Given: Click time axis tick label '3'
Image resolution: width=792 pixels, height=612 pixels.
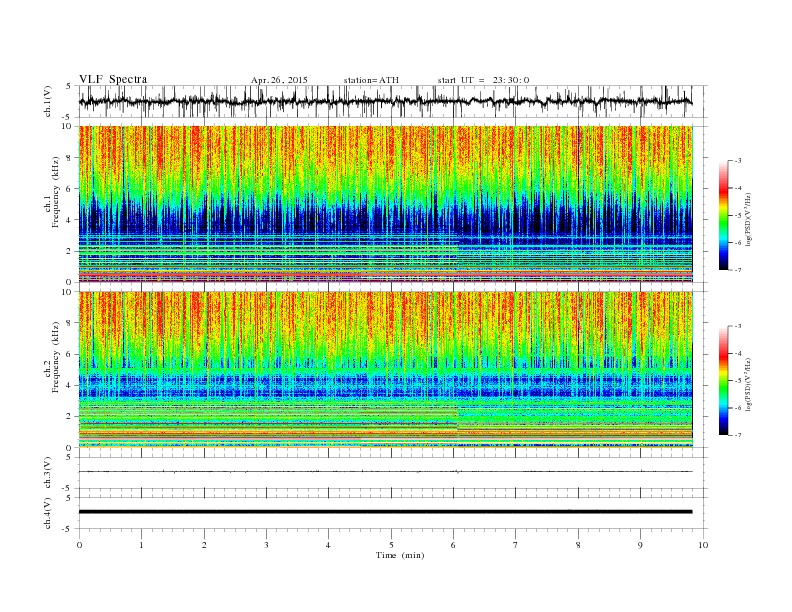Looking at the screenshot, I should click(x=266, y=545).
